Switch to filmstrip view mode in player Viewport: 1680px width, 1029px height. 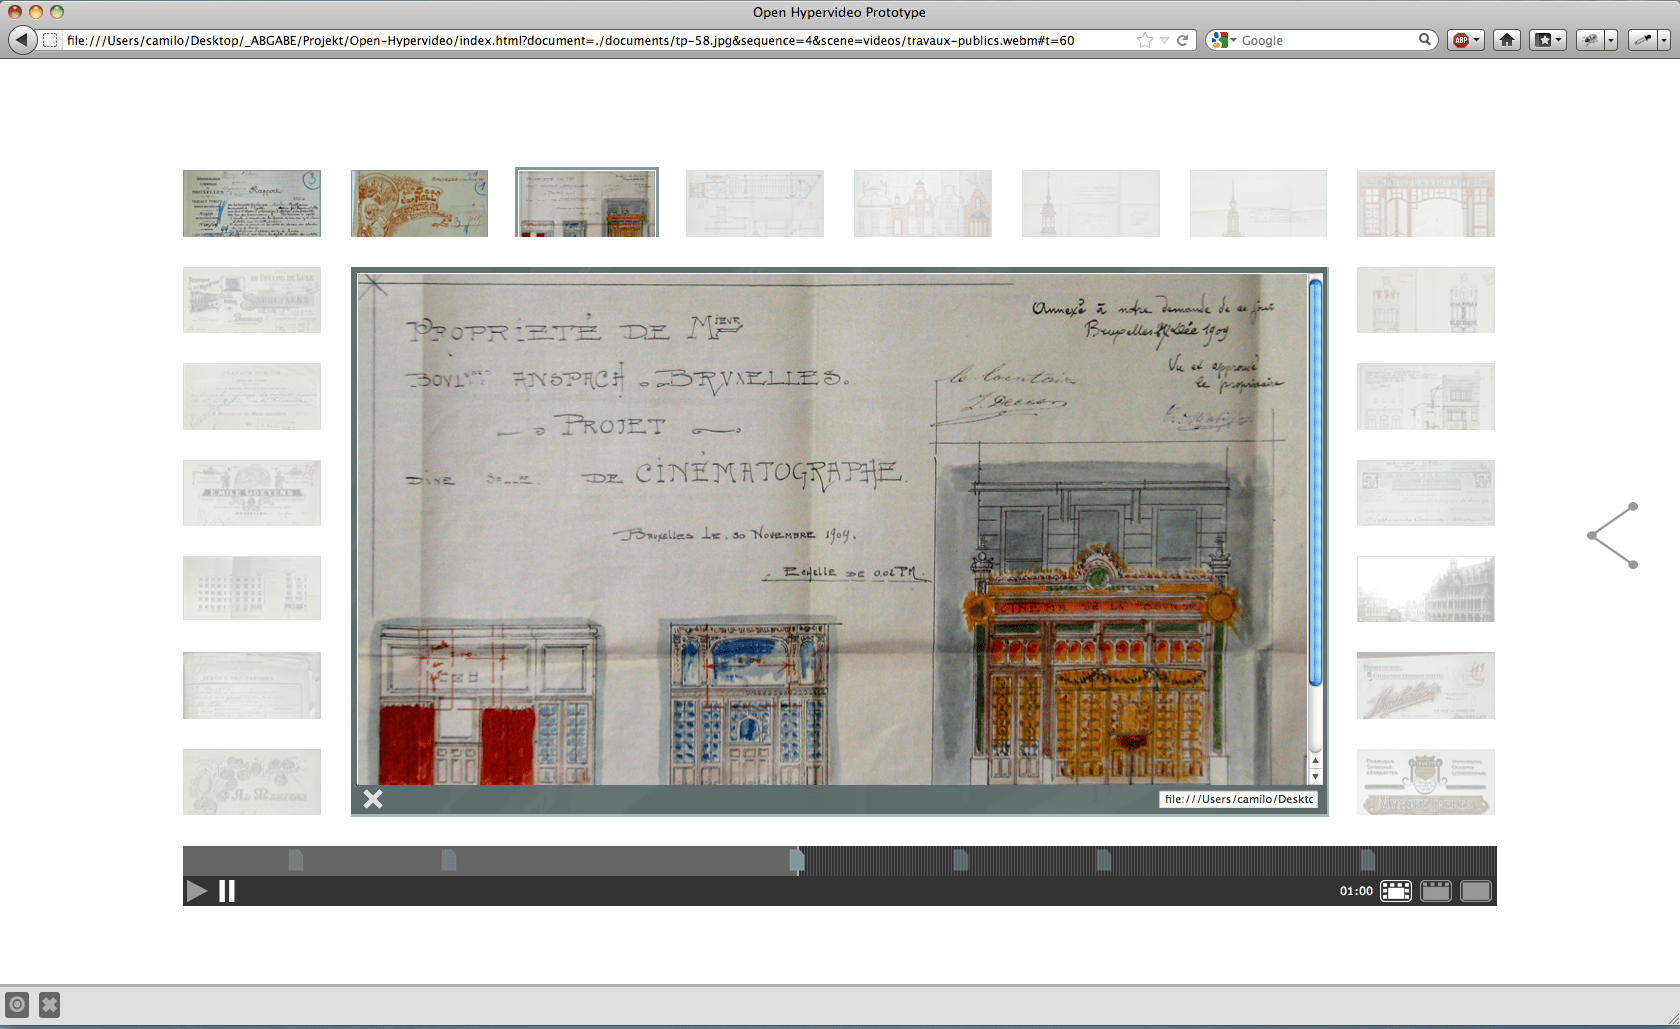click(x=1395, y=891)
